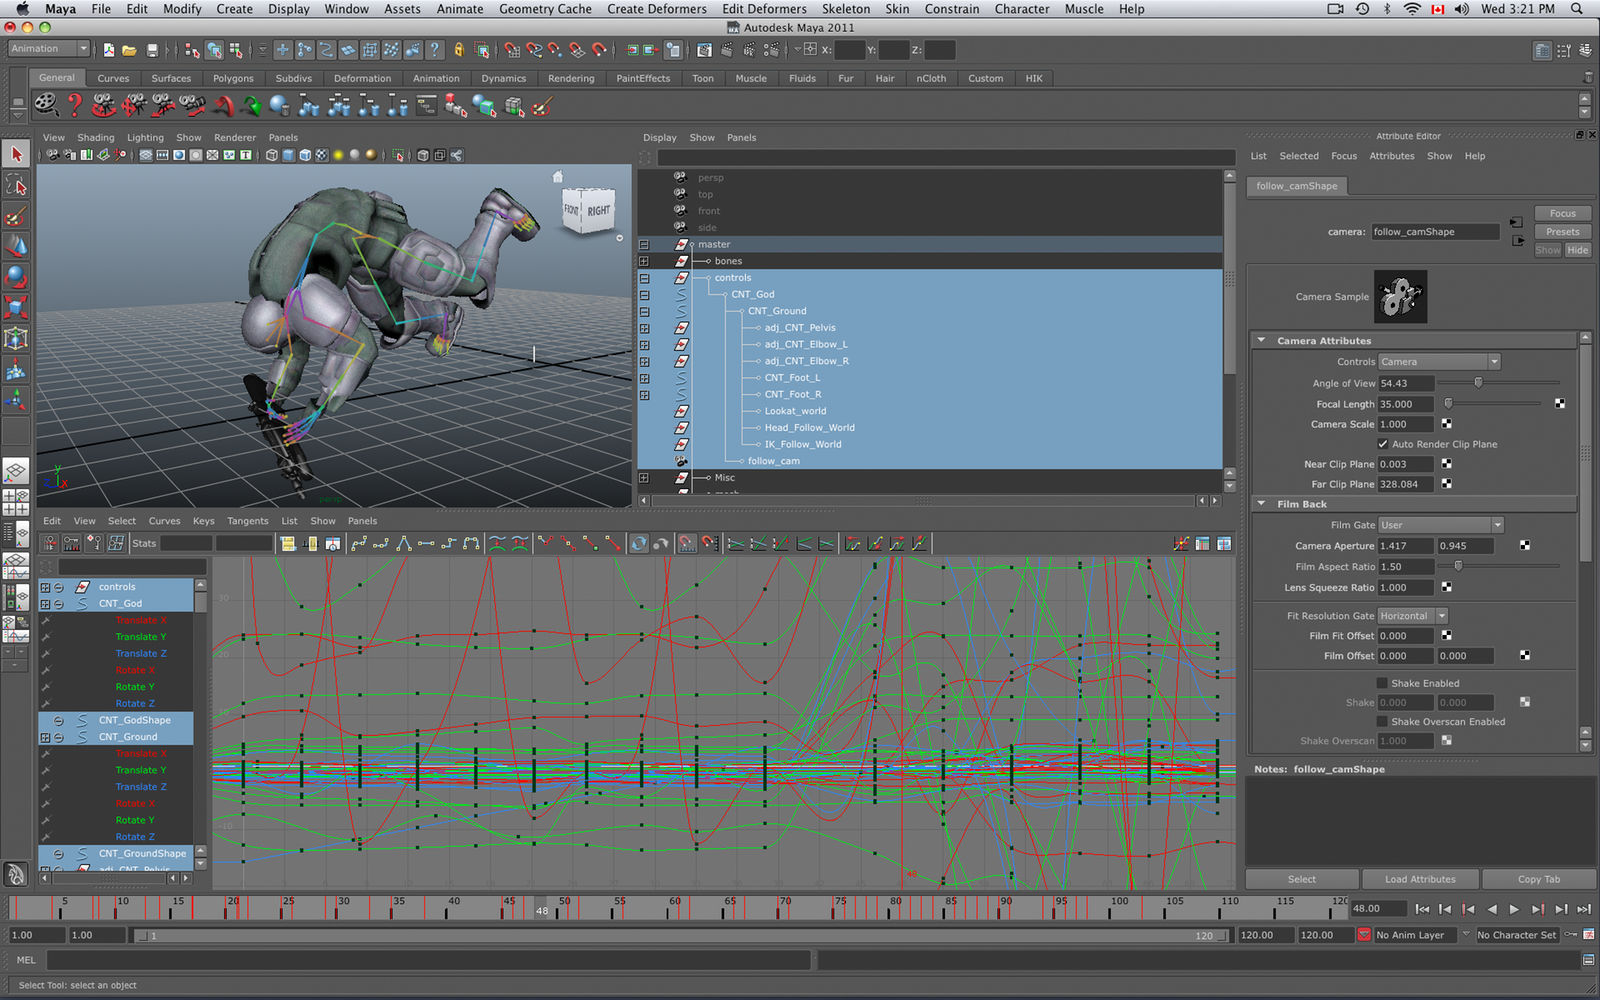1600x1000 pixels.
Task: Select the arrow Select Tool in toolbox
Action: 16,154
